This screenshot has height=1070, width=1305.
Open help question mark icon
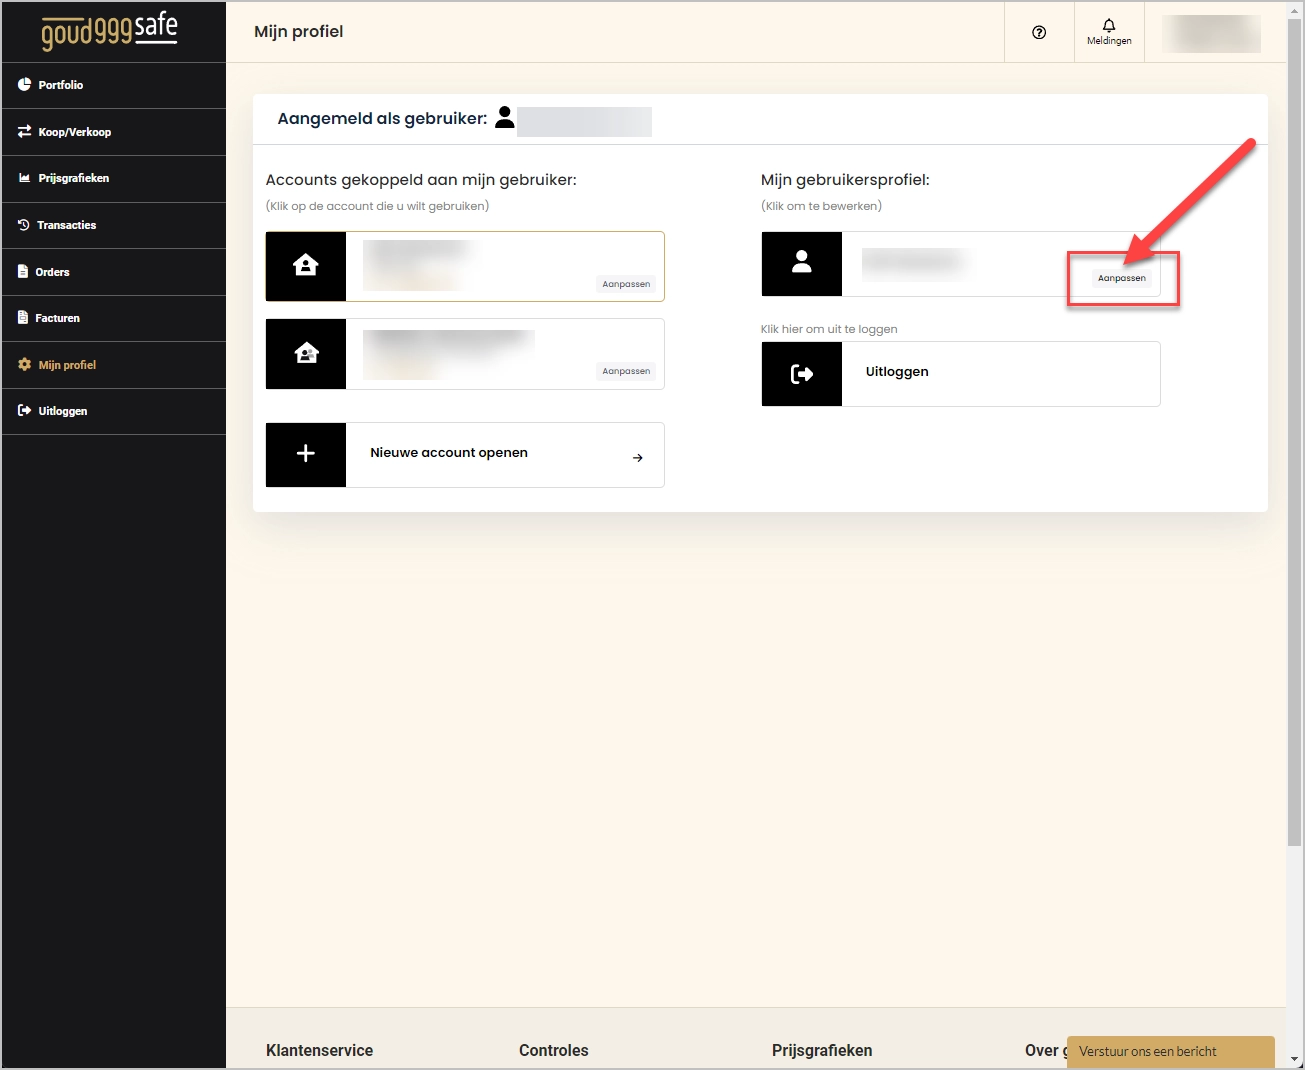click(1039, 32)
